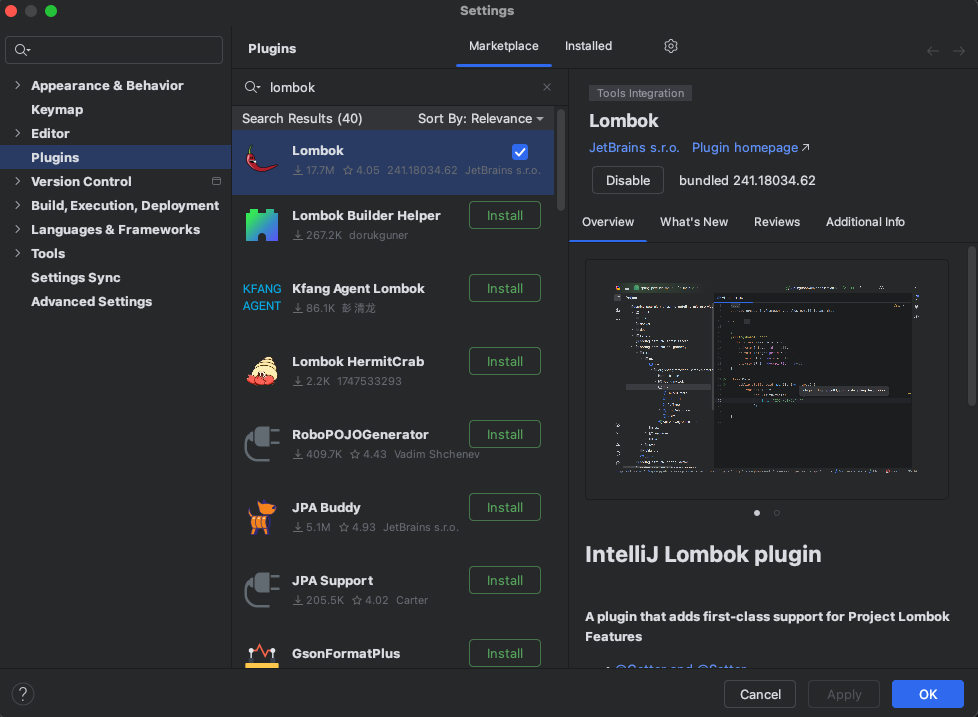Viewport: 978px width, 717px height.
Task: Install JPA Support plugin
Action: tap(505, 580)
